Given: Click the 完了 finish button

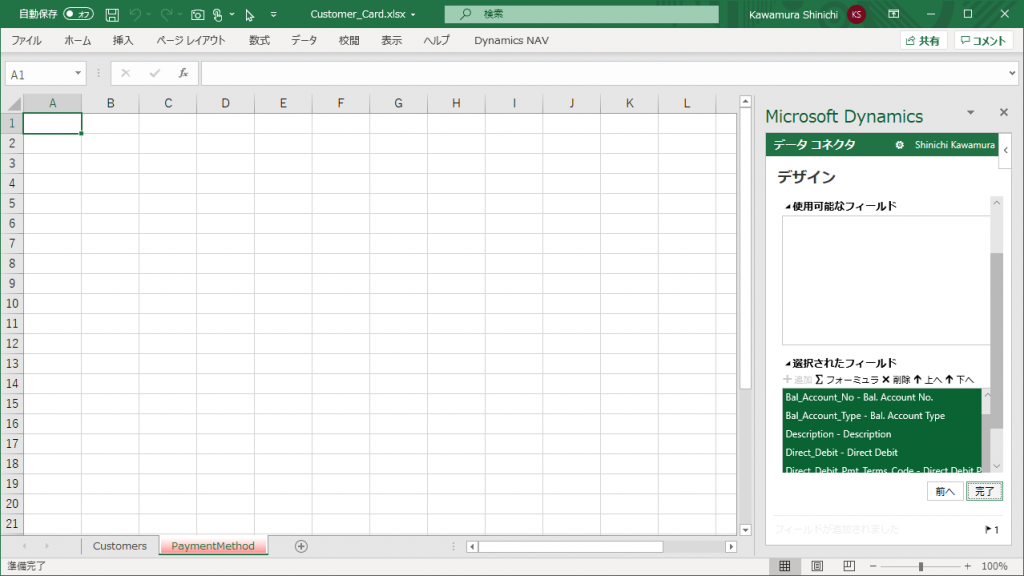Looking at the screenshot, I should [x=984, y=491].
